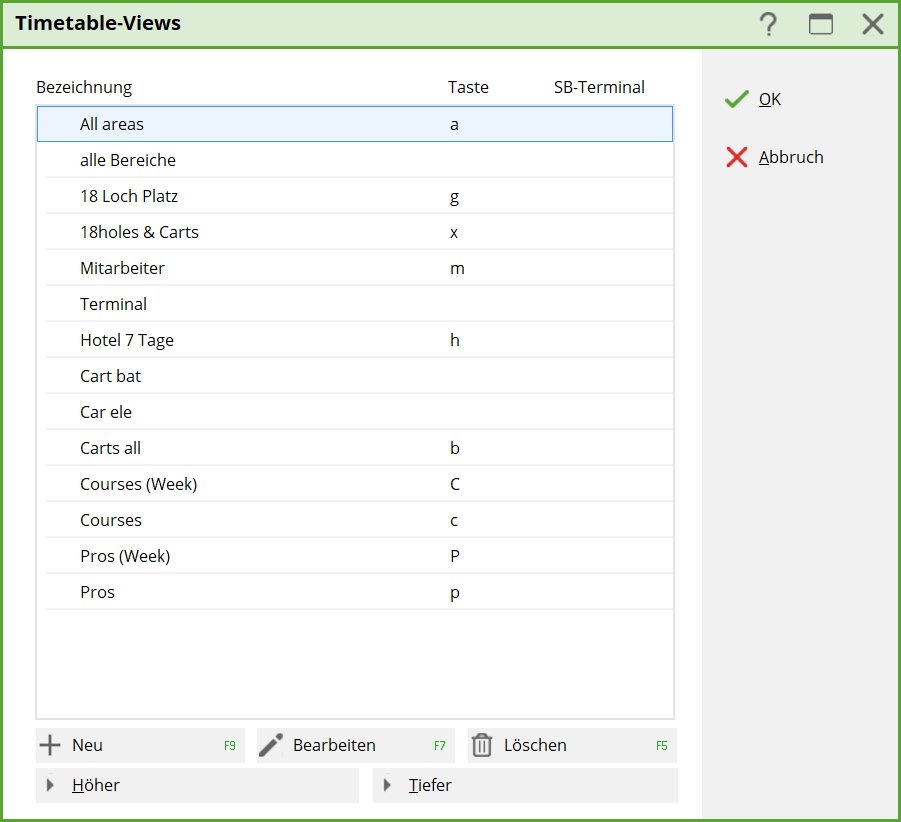901x822 pixels.
Task: Click the Bezeichnung column header
Action: (84, 87)
